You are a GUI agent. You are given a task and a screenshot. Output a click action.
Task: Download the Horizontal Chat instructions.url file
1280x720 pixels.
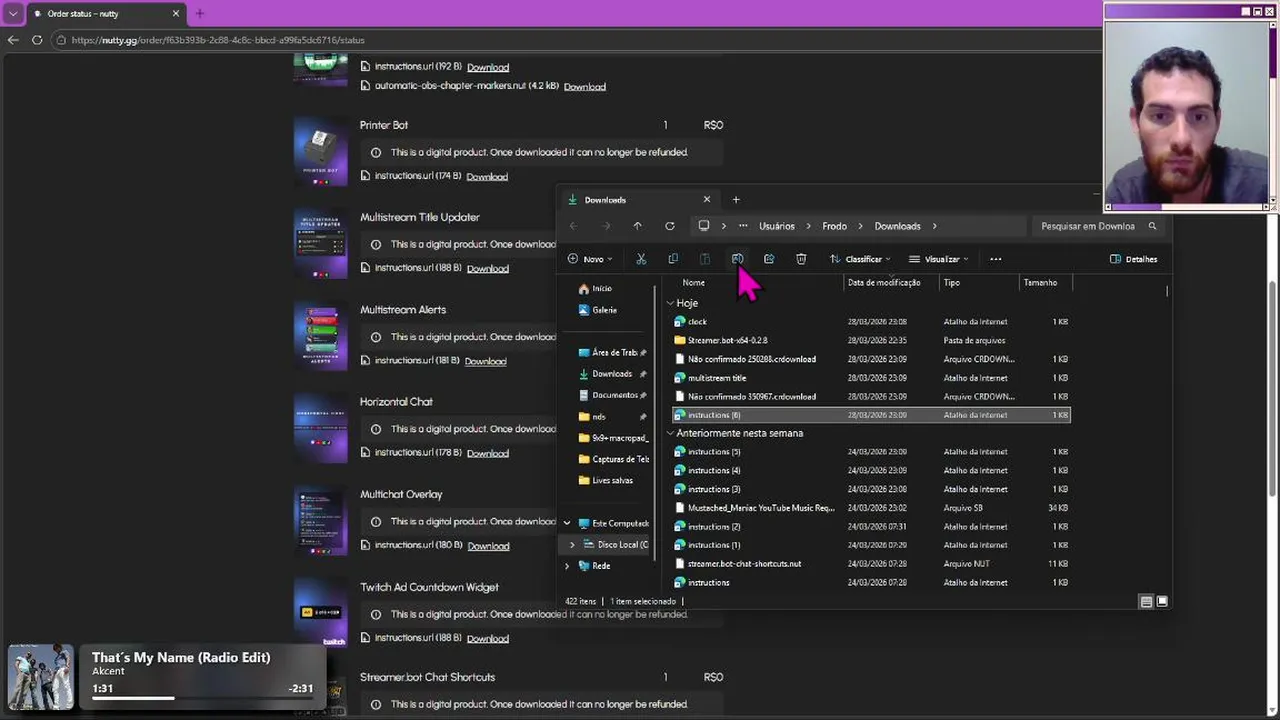(x=487, y=454)
